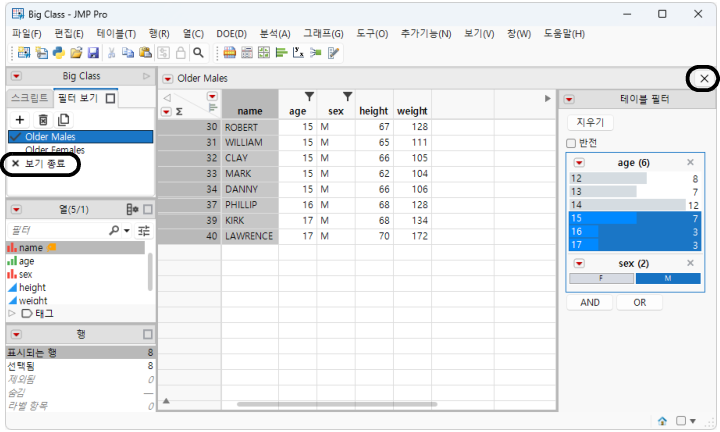Select the F bar in sex filter
720x432 pixels.
pos(602,278)
